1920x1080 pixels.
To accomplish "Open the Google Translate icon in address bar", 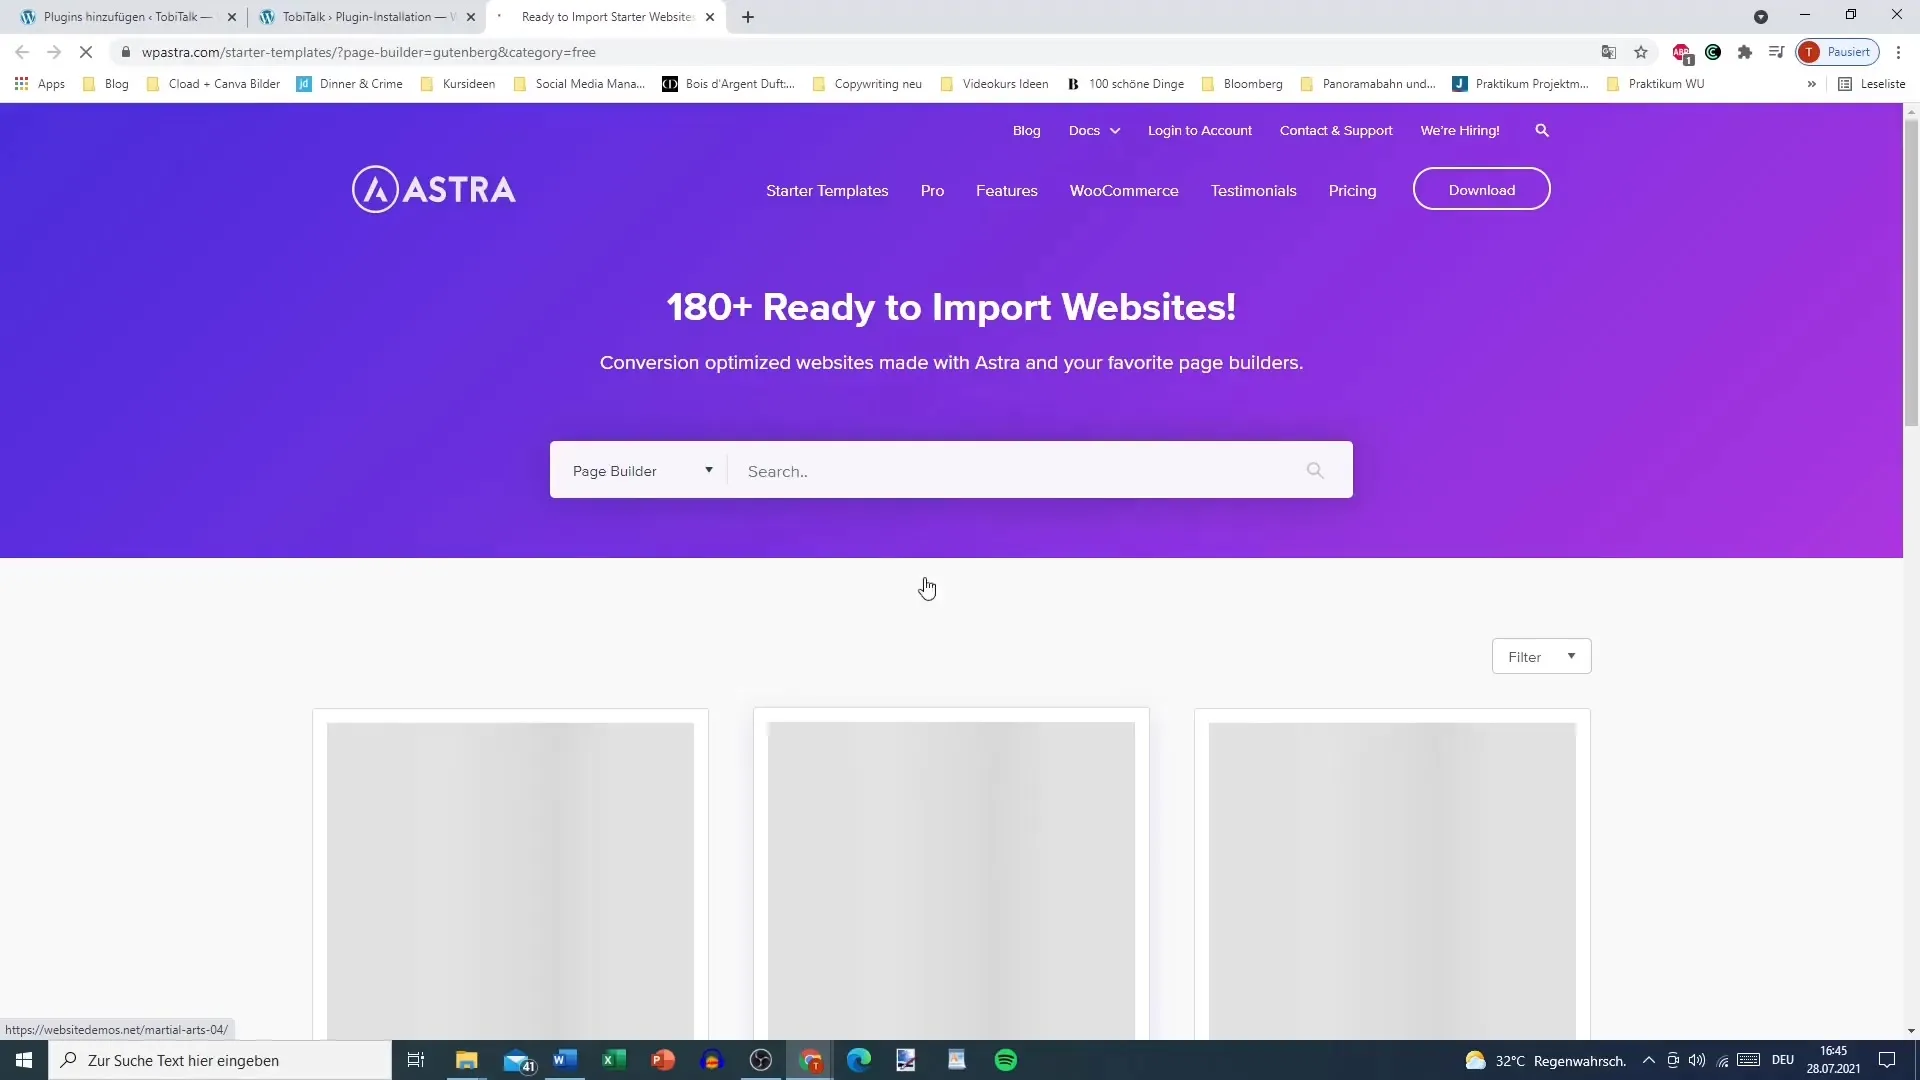I will 1609,52.
